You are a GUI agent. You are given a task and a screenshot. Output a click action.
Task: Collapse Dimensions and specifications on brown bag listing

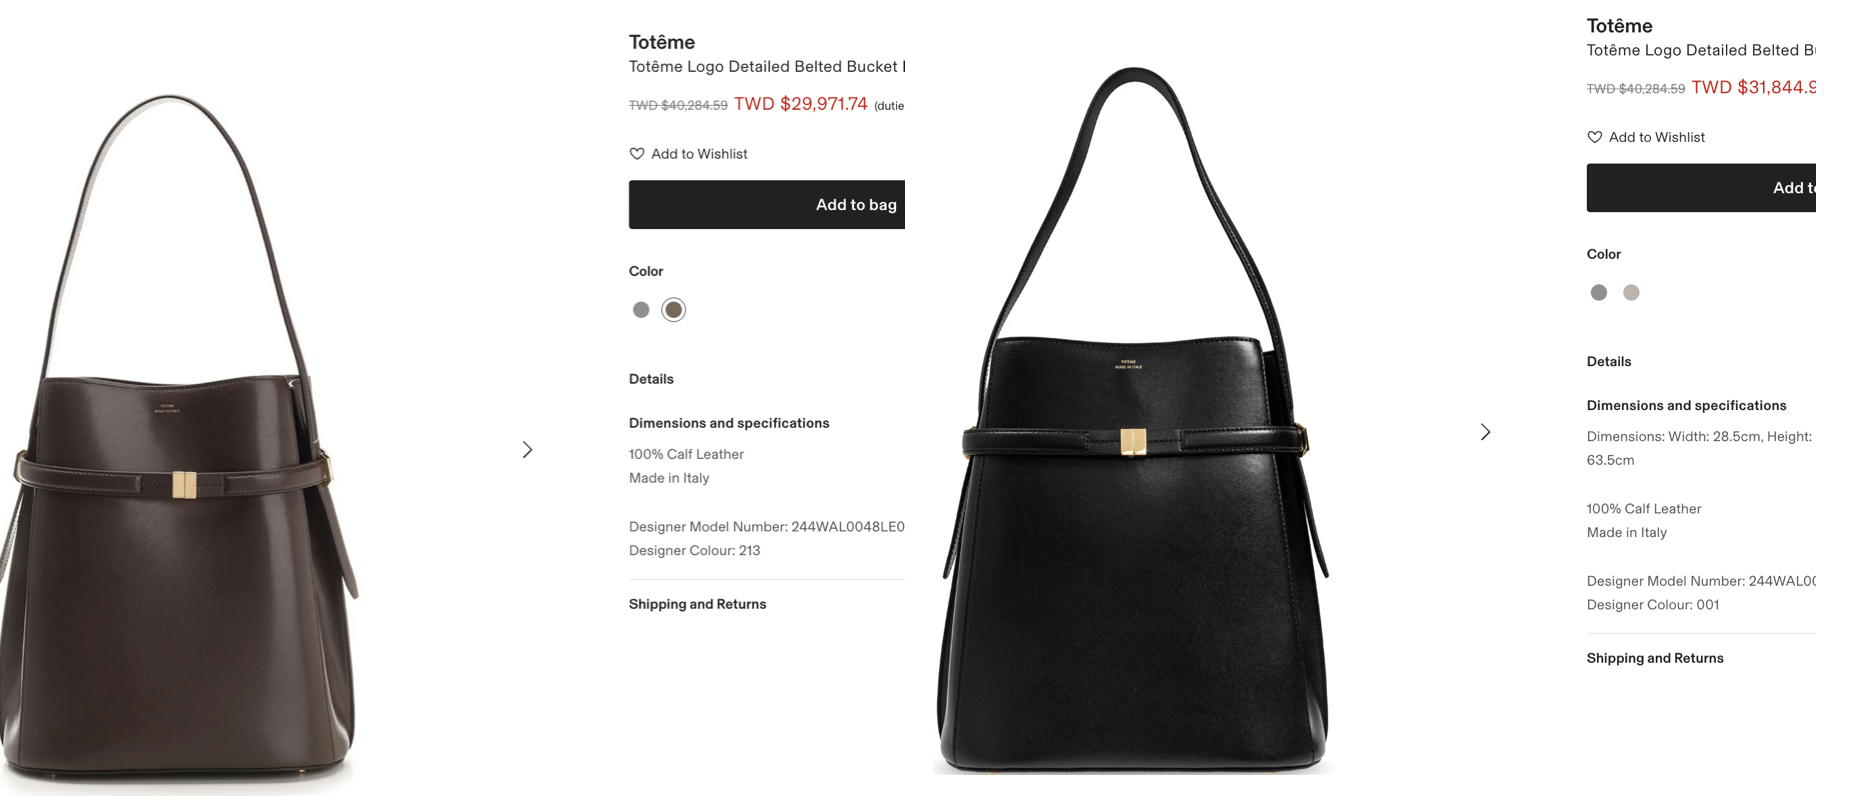[x=729, y=423]
